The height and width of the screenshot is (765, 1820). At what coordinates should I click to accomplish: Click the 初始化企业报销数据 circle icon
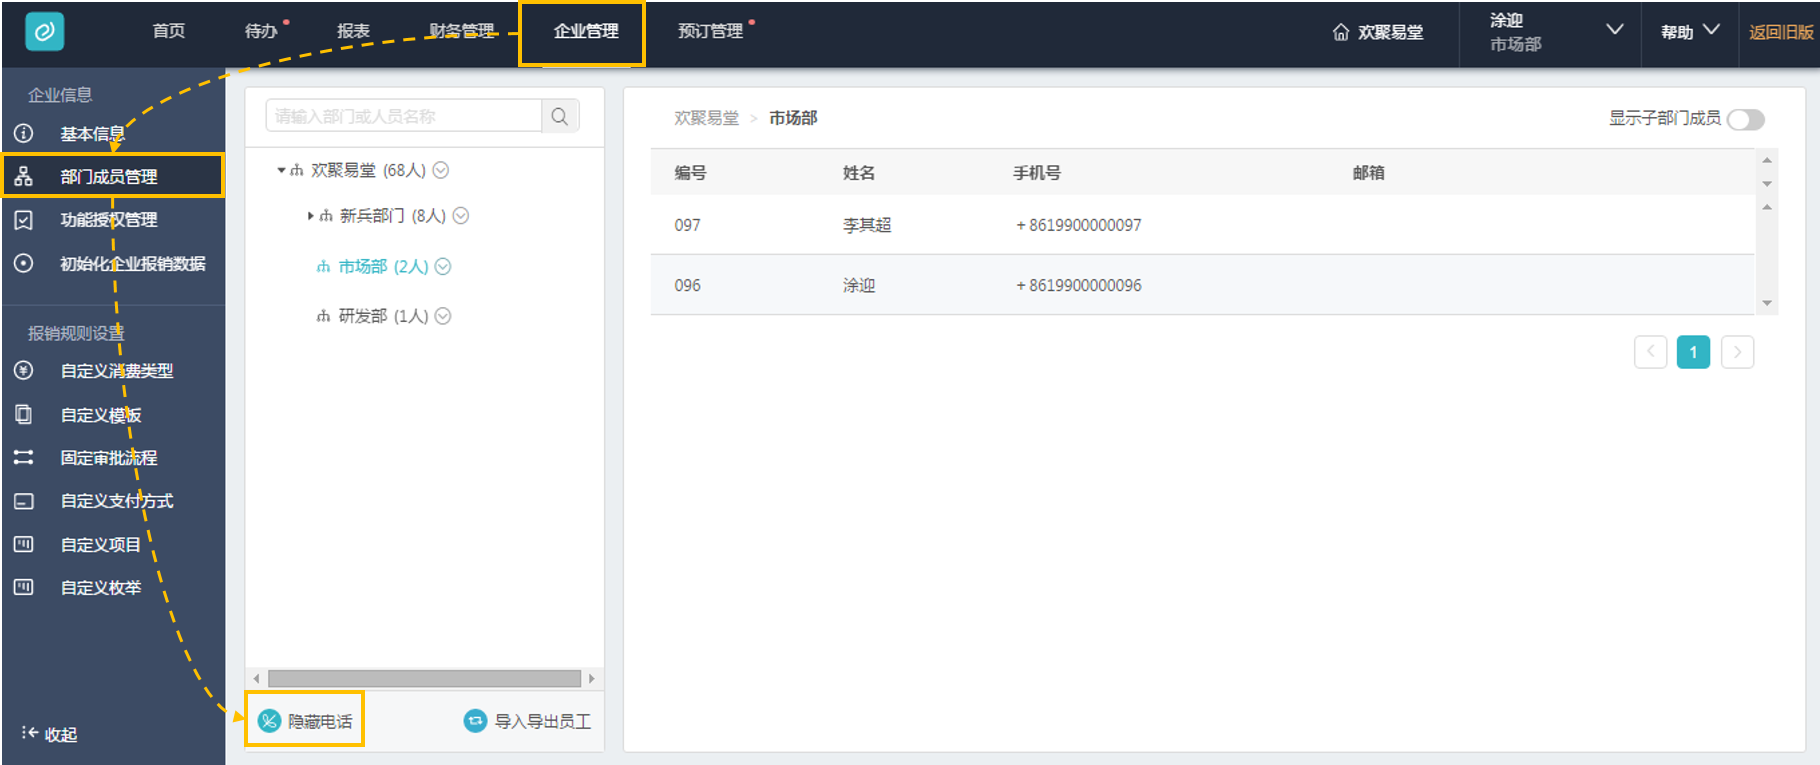24,263
